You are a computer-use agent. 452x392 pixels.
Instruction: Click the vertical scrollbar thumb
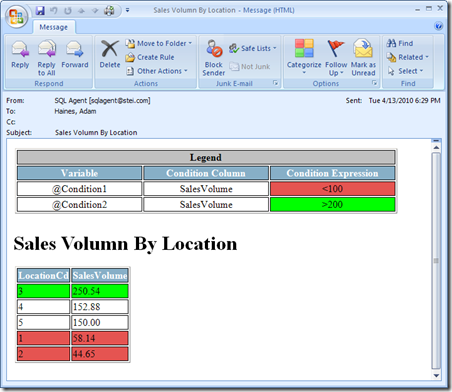tap(436, 260)
